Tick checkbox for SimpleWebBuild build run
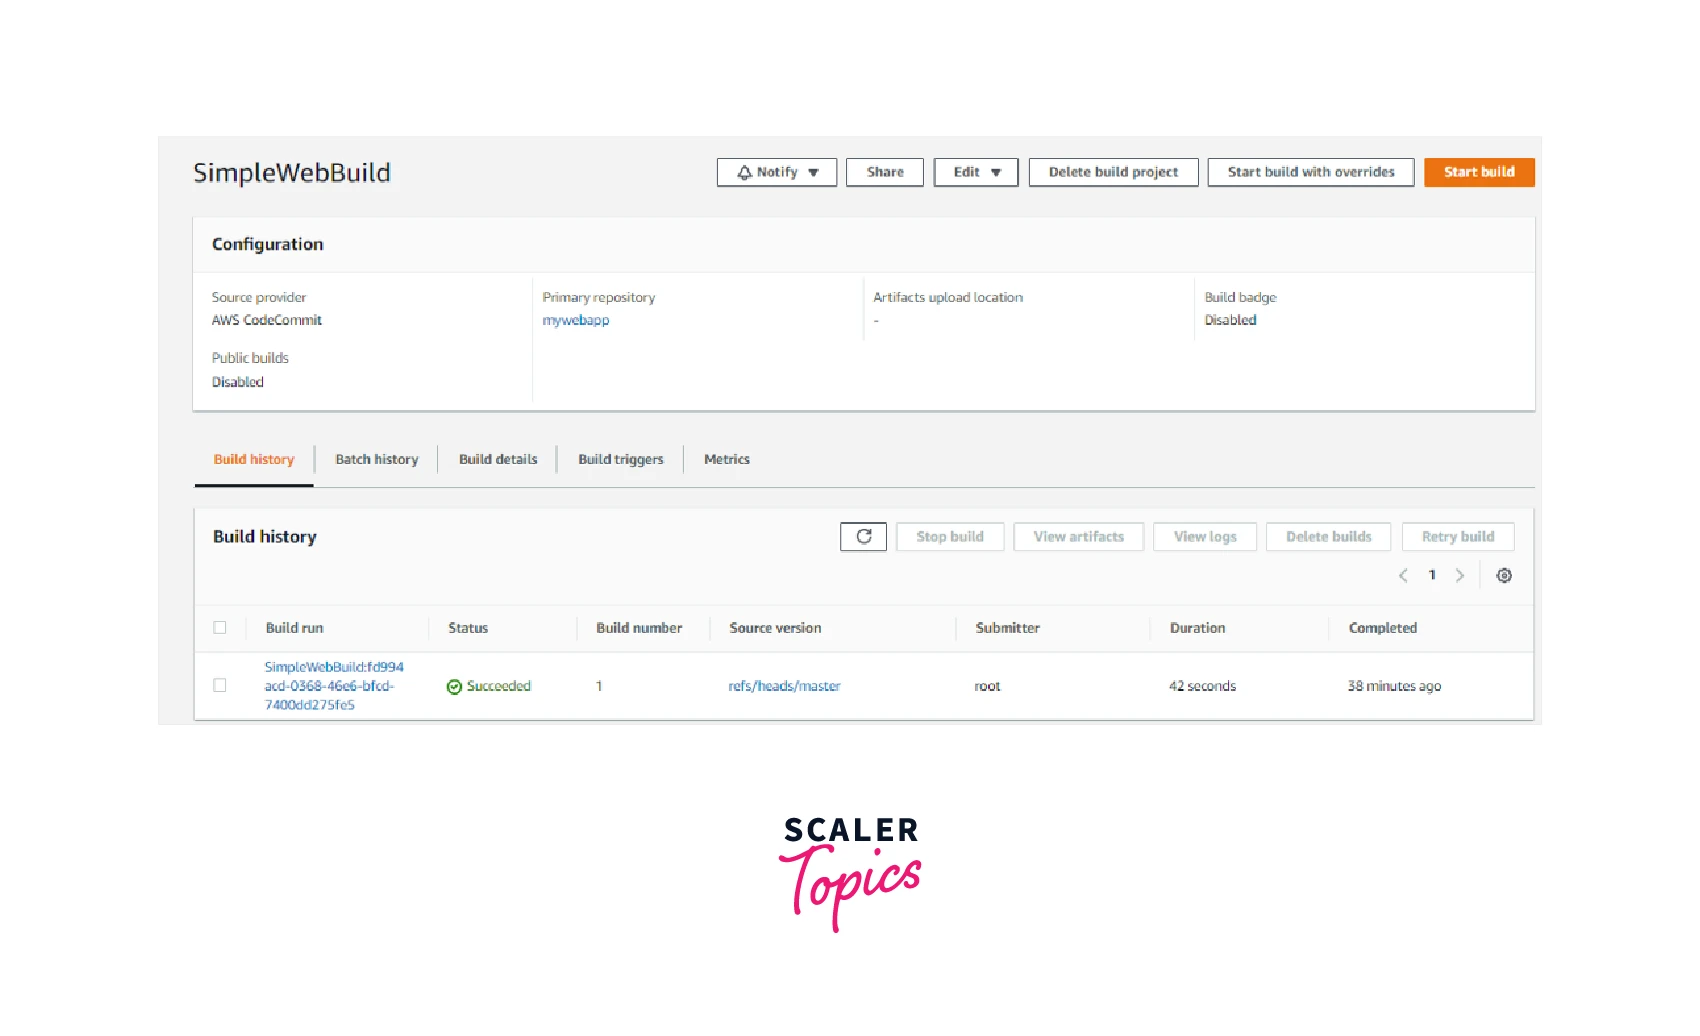 [220, 686]
